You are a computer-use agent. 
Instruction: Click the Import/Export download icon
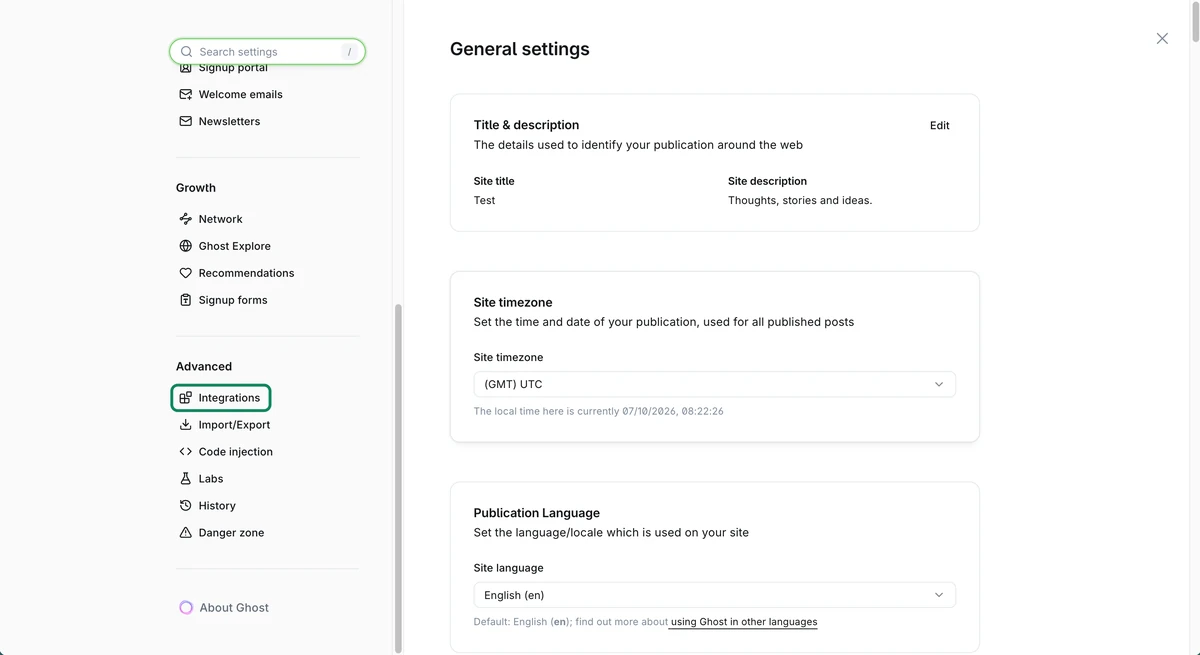185,425
